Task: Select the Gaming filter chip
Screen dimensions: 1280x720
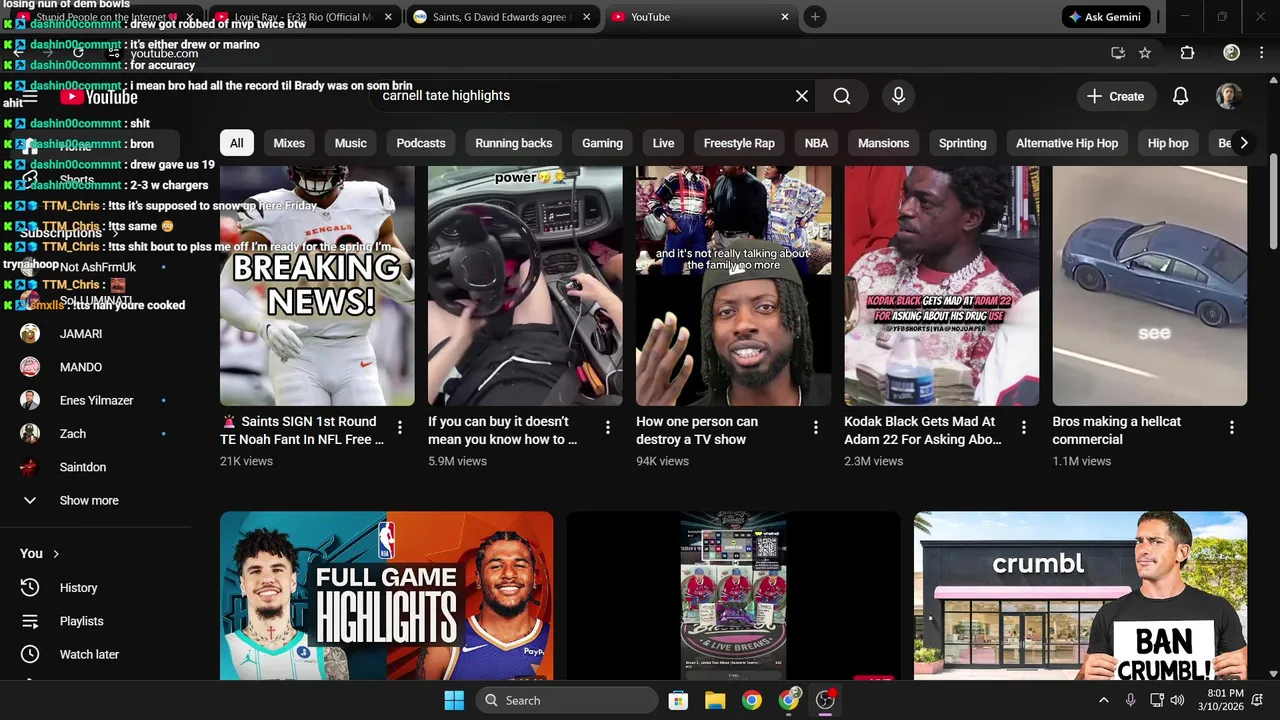Action: [x=602, y=143]
